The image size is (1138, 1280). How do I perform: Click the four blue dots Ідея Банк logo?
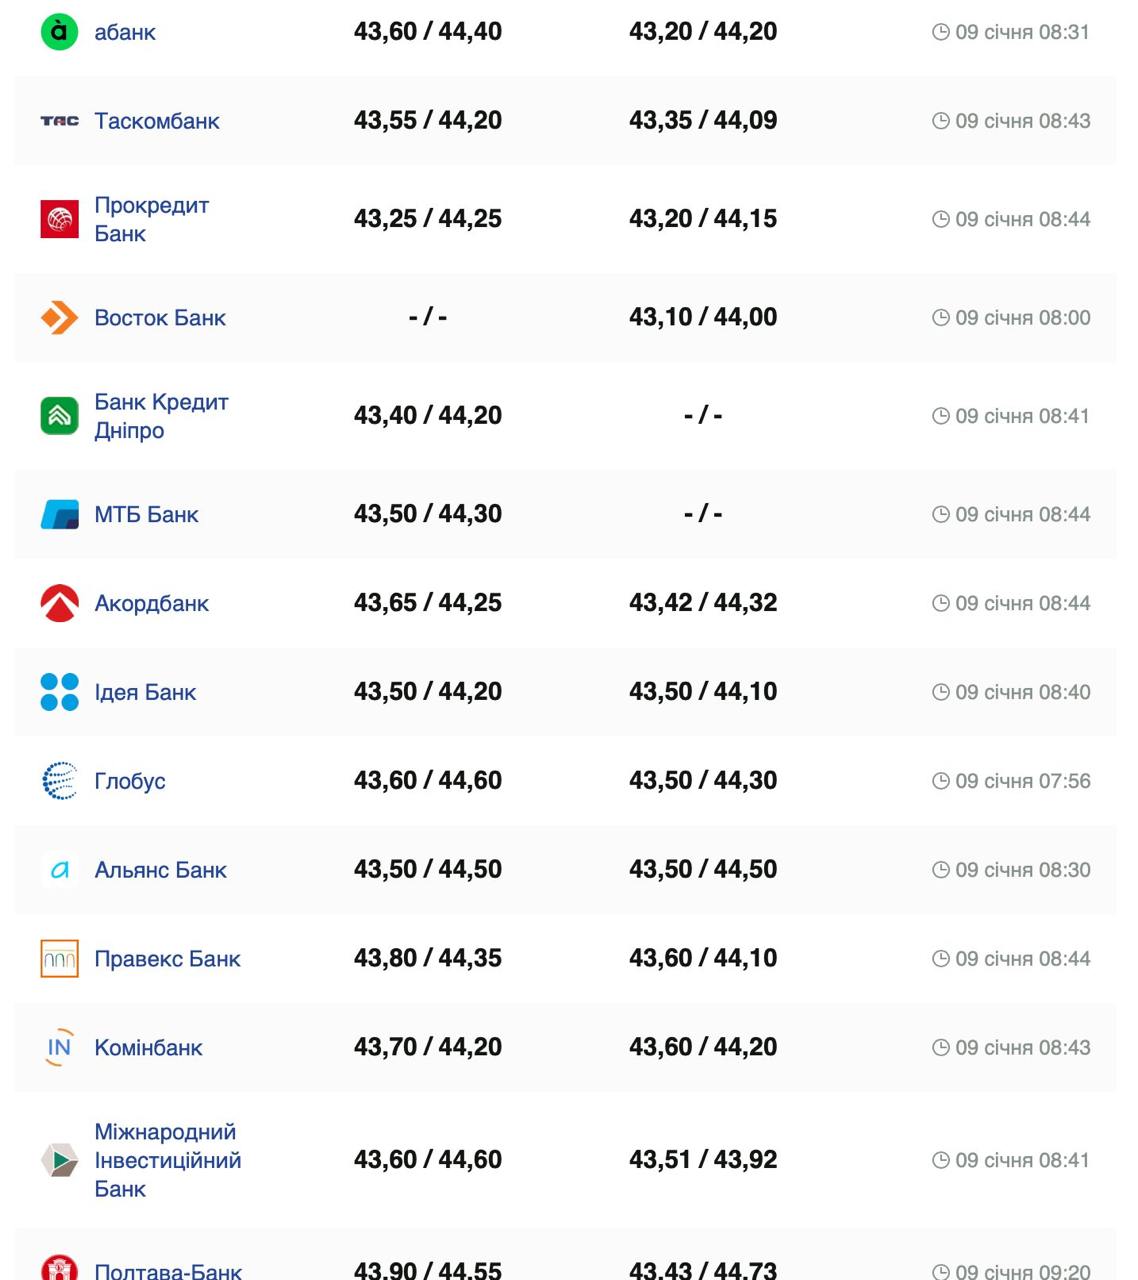pyautogui.click(x=59, y=692)
